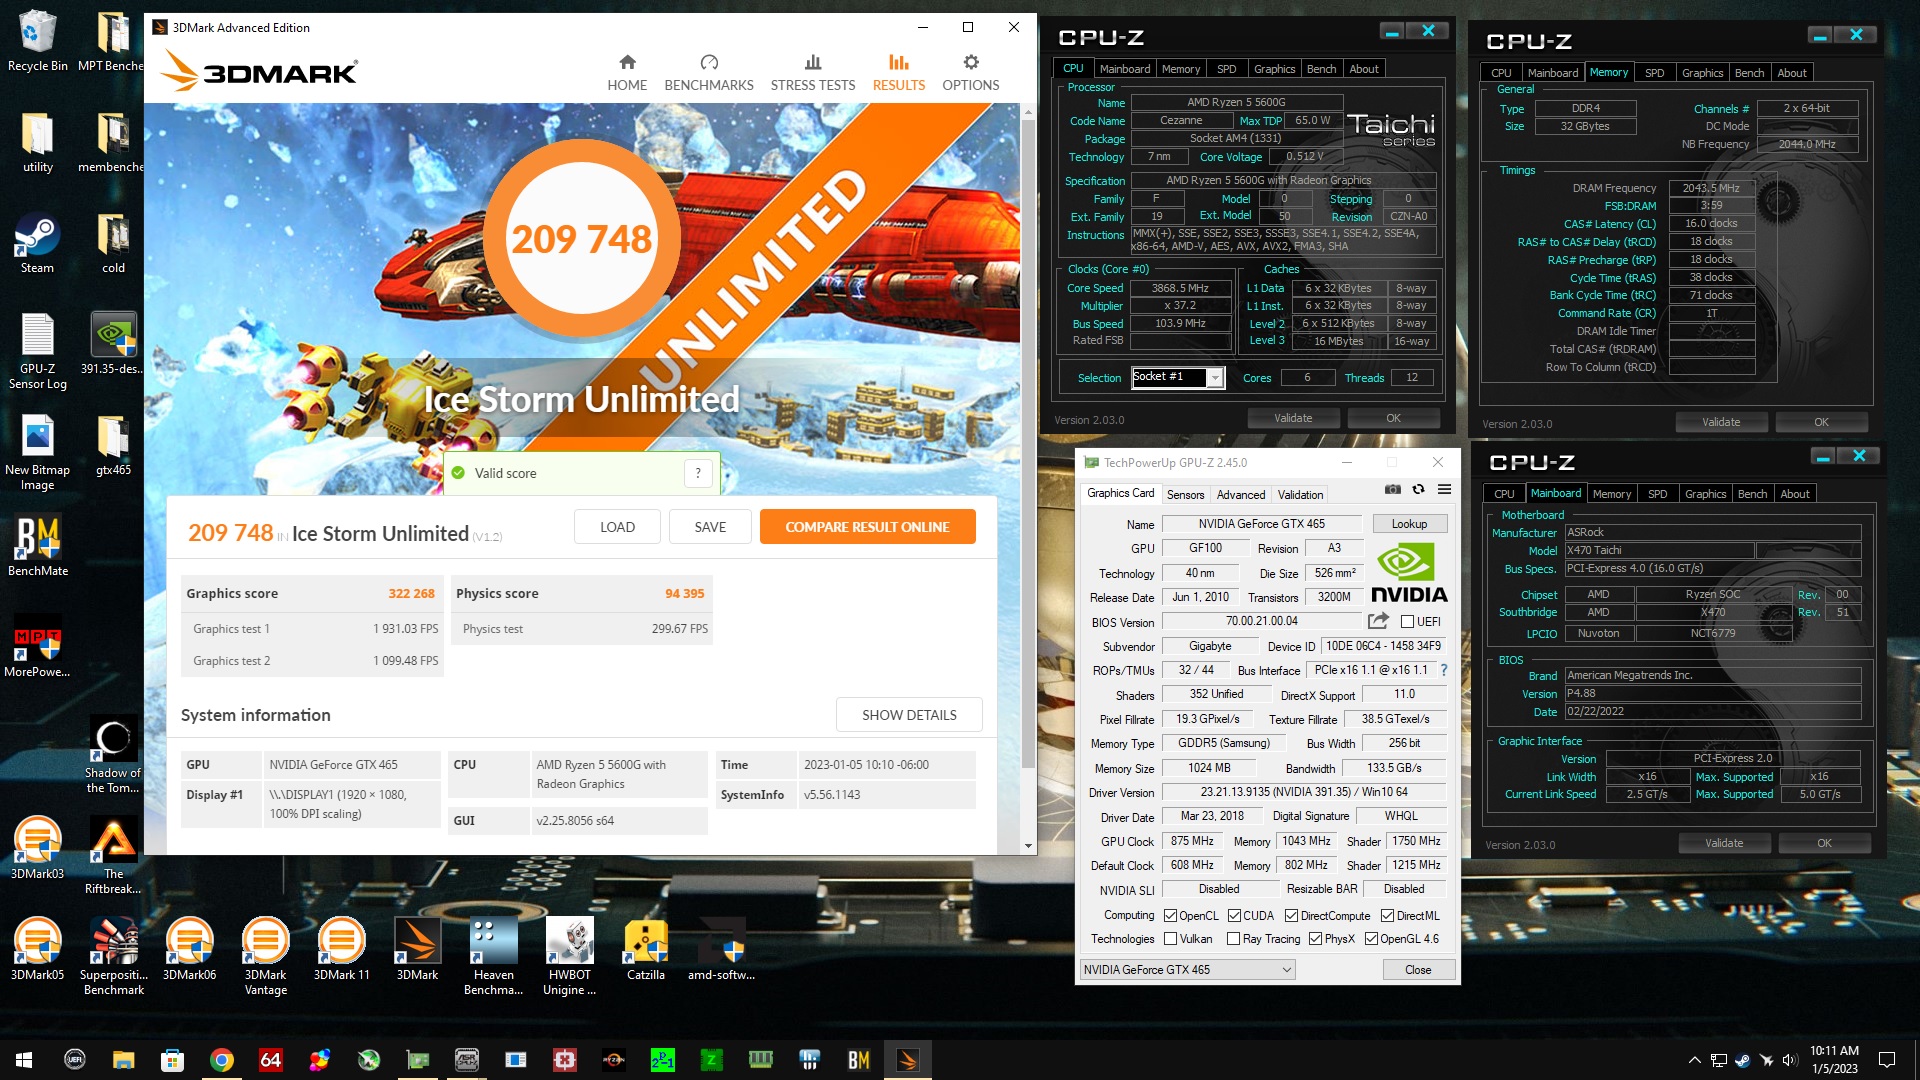This screenshot has height=1080, width=1920.
Task: Open the GPU-Z Sensor Log file icon
Action: tap(38, 352)
